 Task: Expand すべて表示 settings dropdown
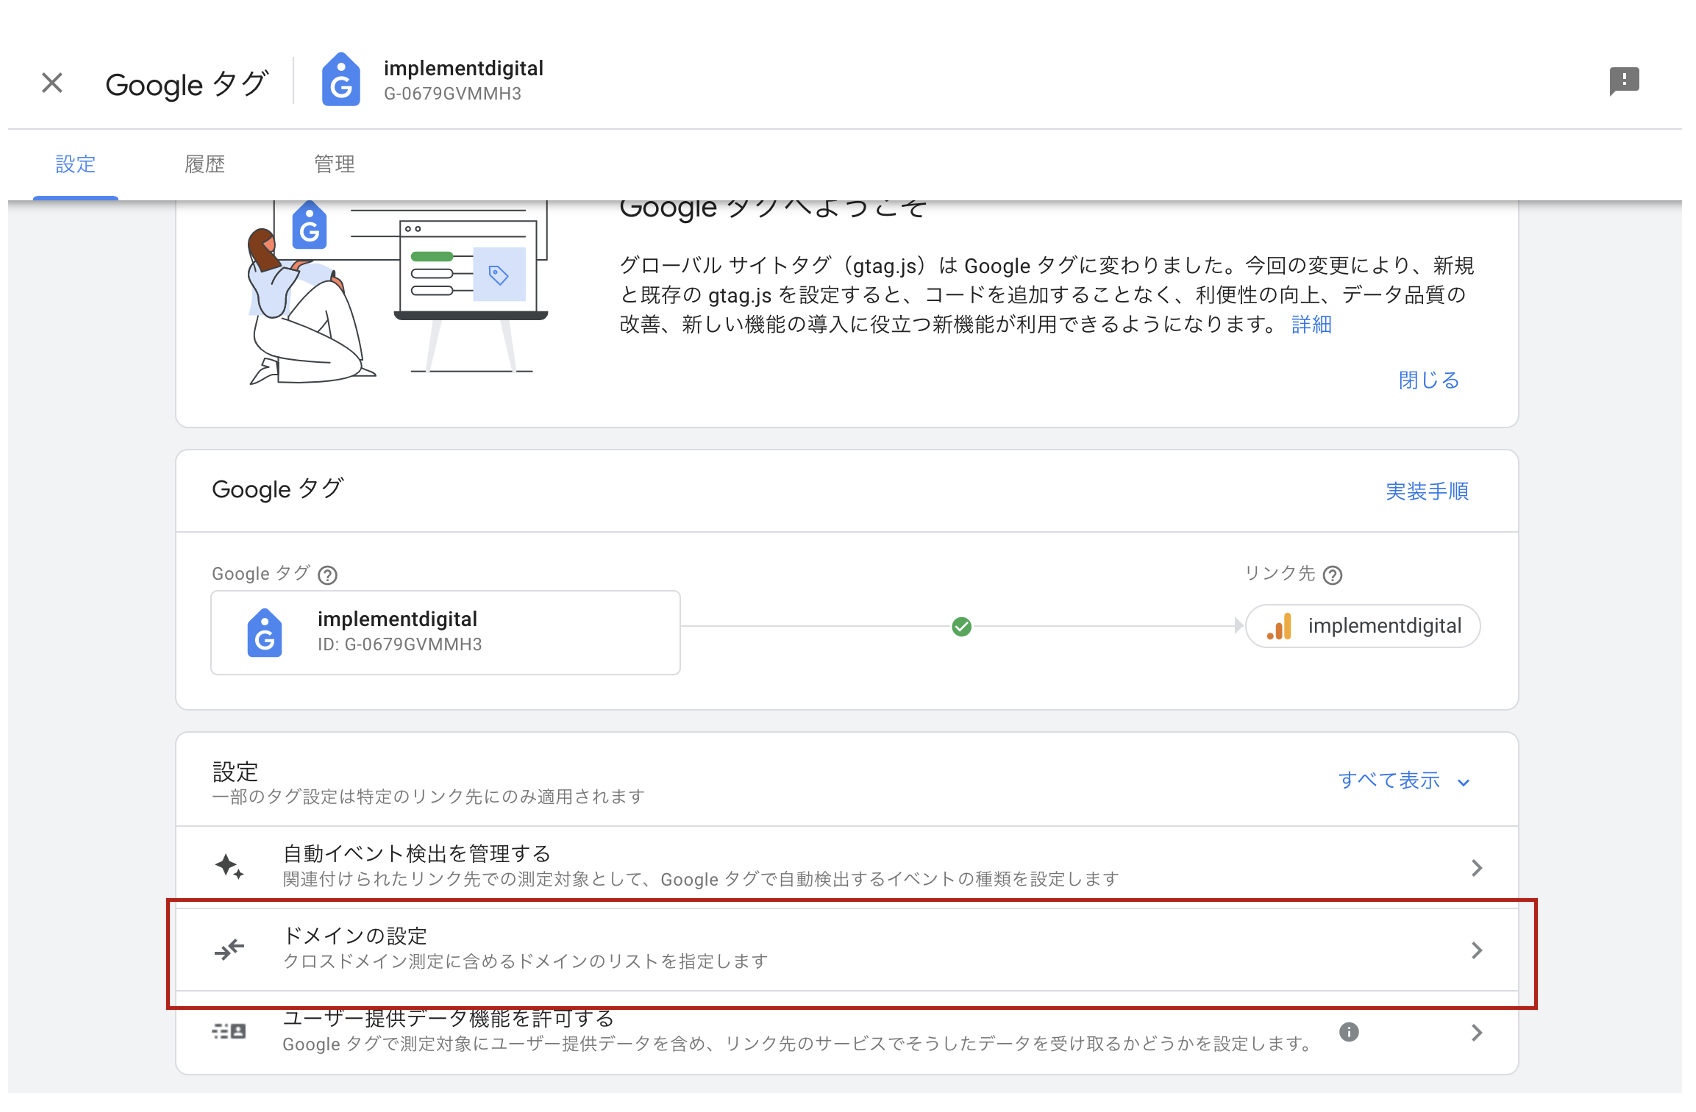tap(1404, 781)
